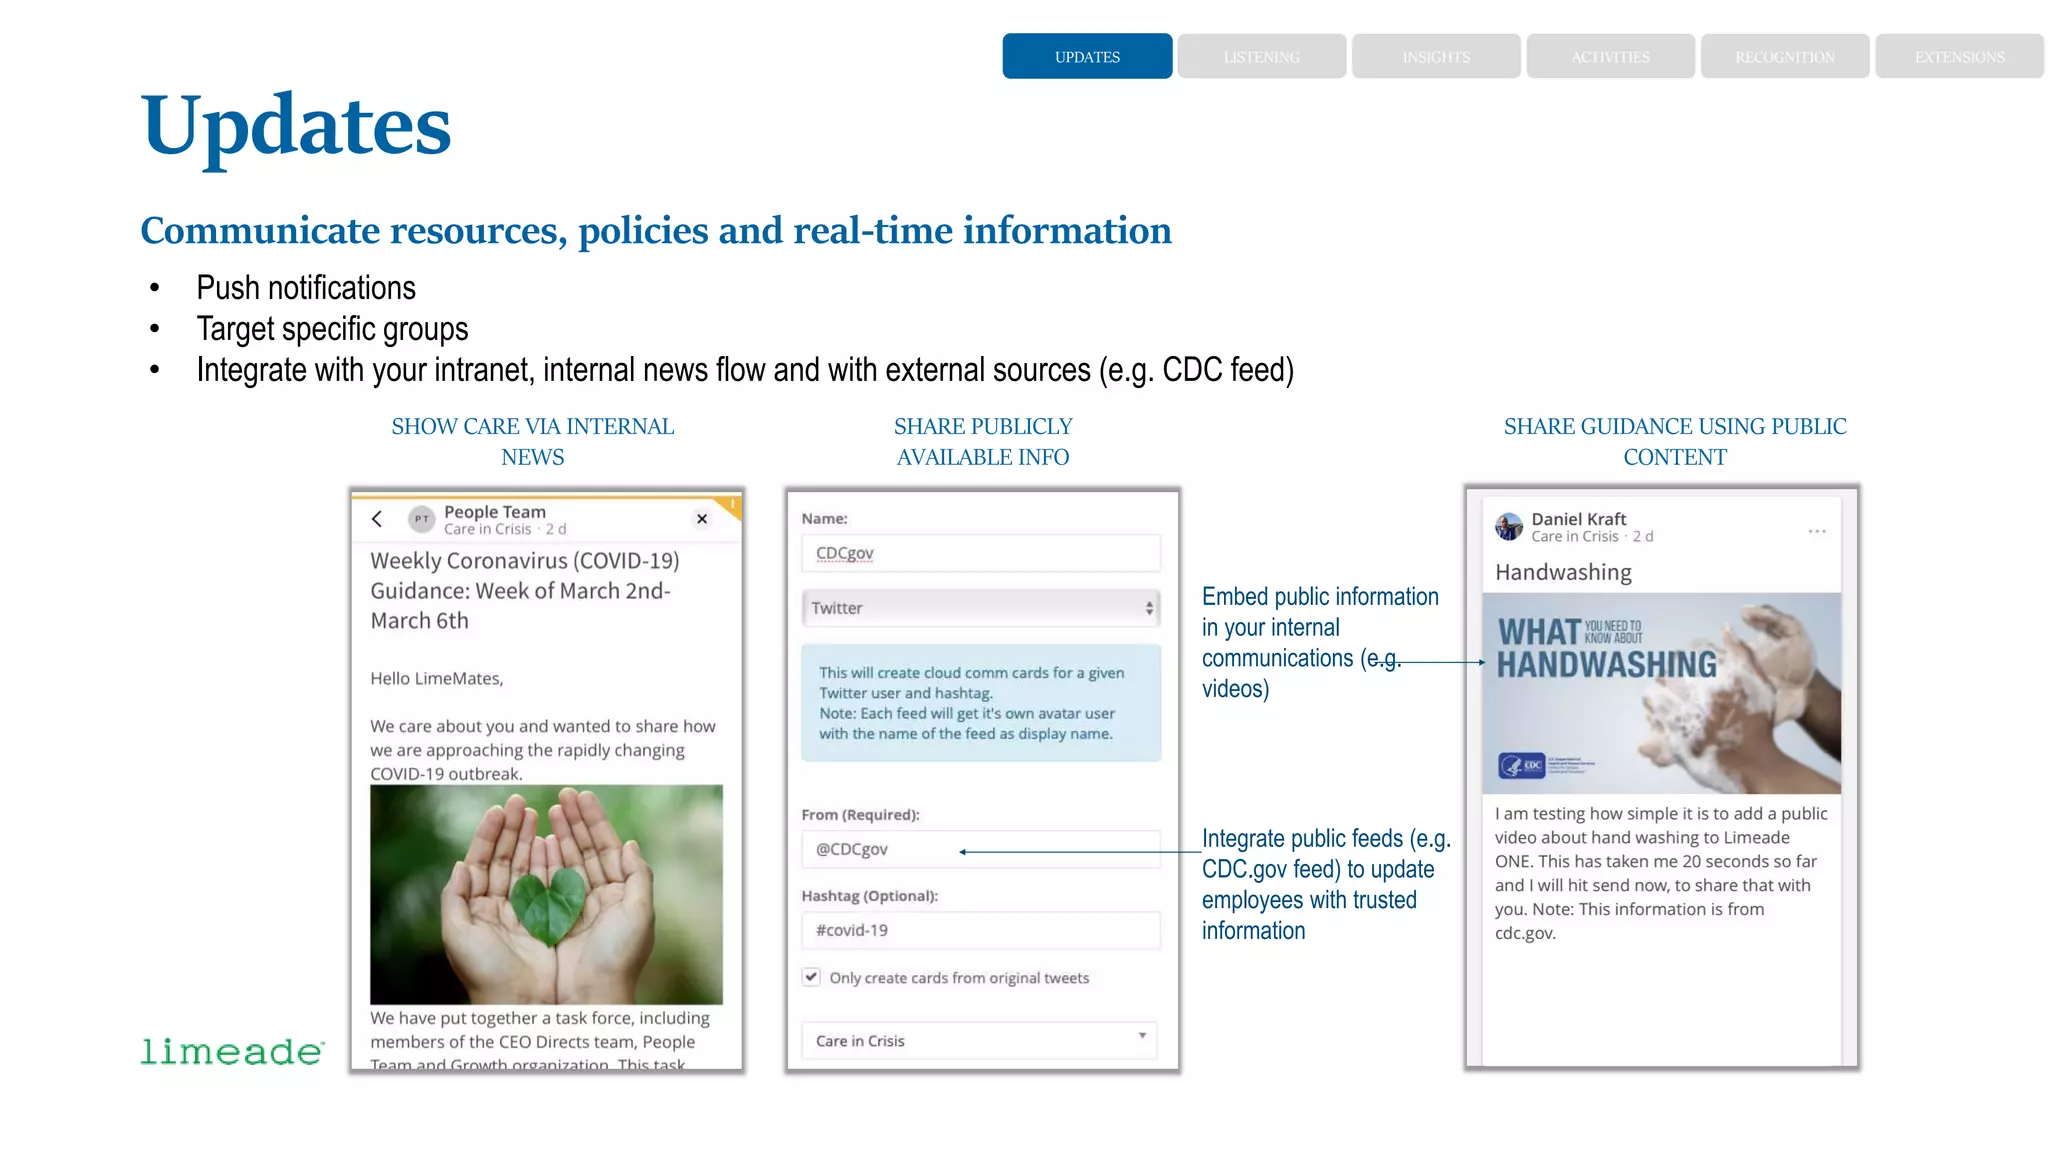The width and height of the screenshot is (2048, 1152).
Task: Click the PT avatar icon
Action: [422, 518]
